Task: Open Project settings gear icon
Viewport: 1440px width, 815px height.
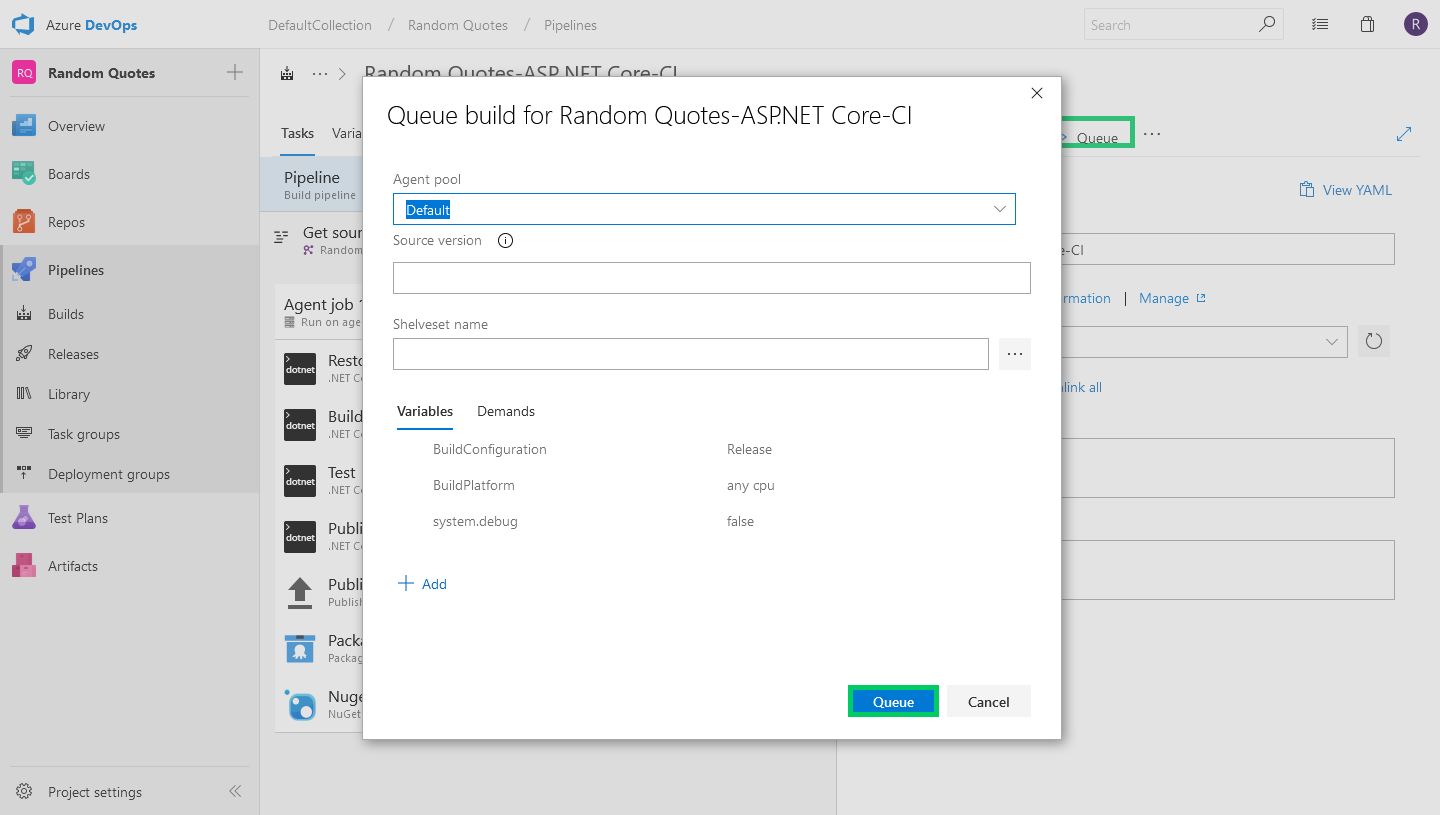Action: pyautogui.click(x=25, y=792)
